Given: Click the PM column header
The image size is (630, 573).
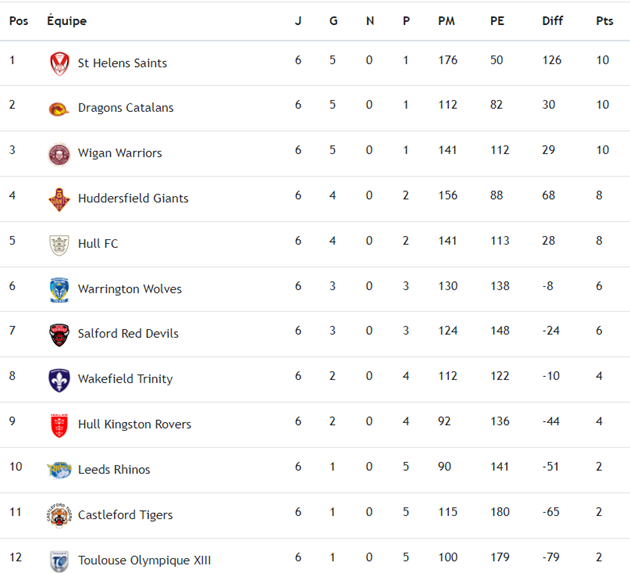Looking at the screenshot, I should [447, 21].
